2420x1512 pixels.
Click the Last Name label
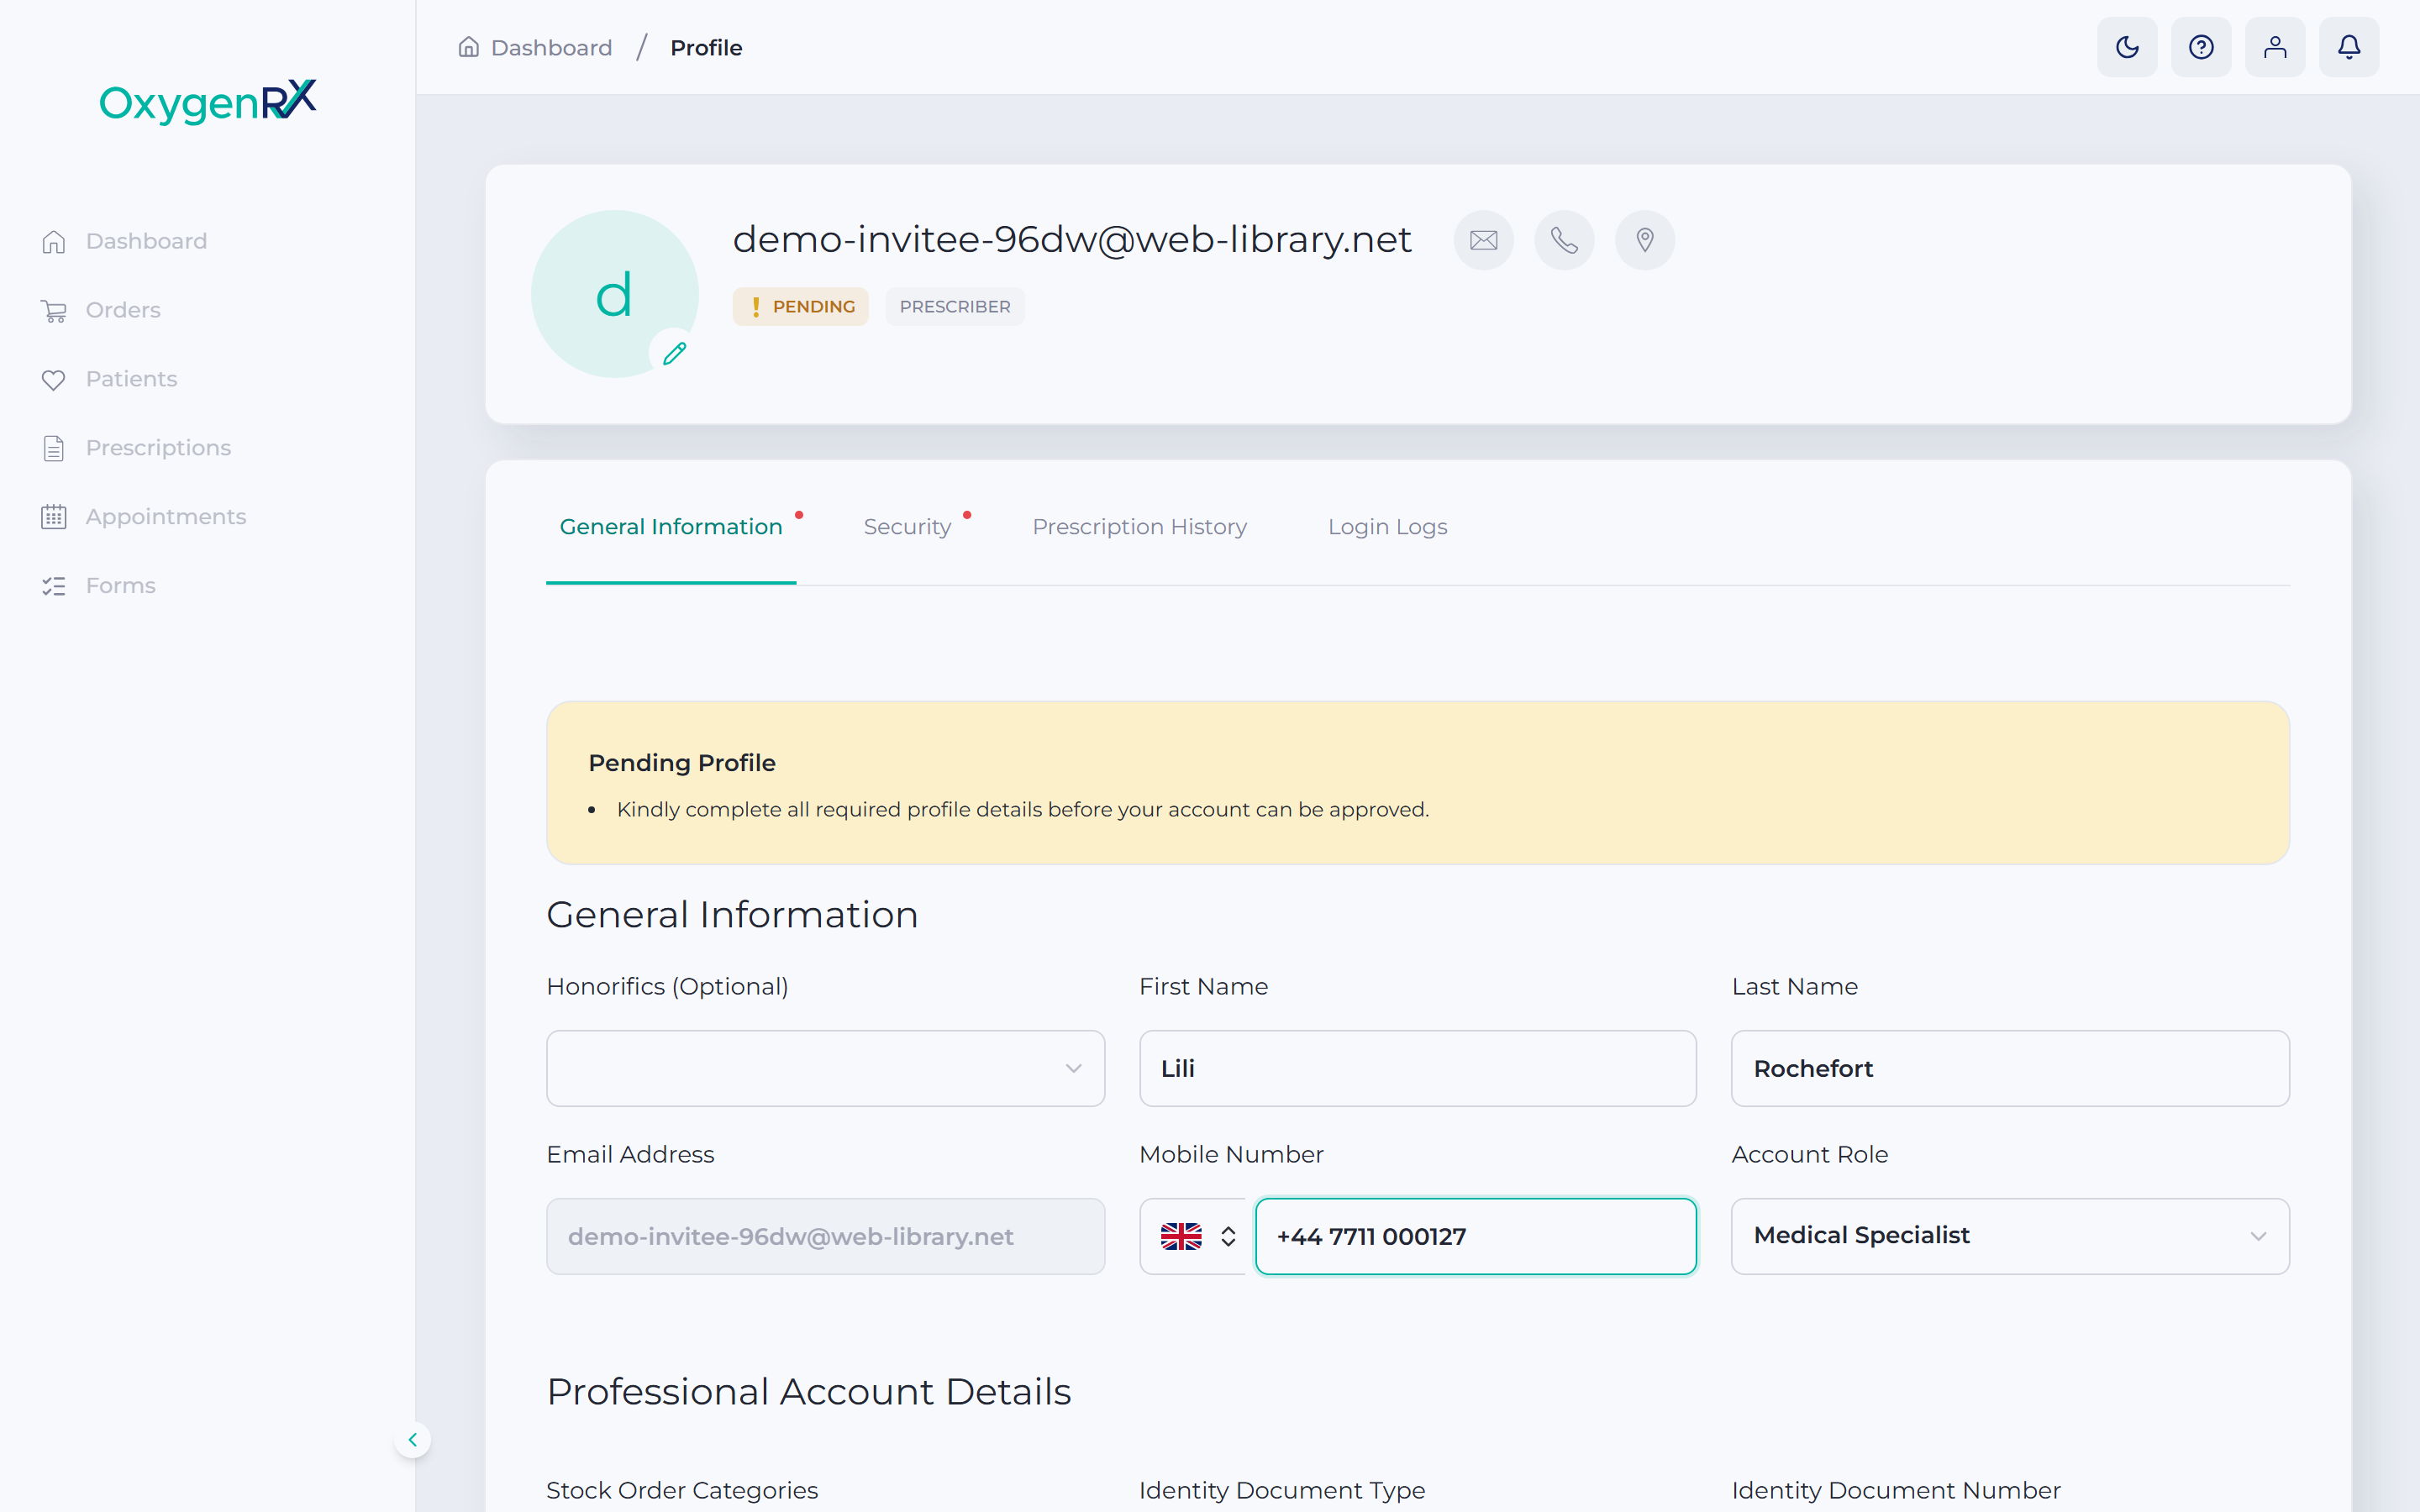pos(1795,987)
